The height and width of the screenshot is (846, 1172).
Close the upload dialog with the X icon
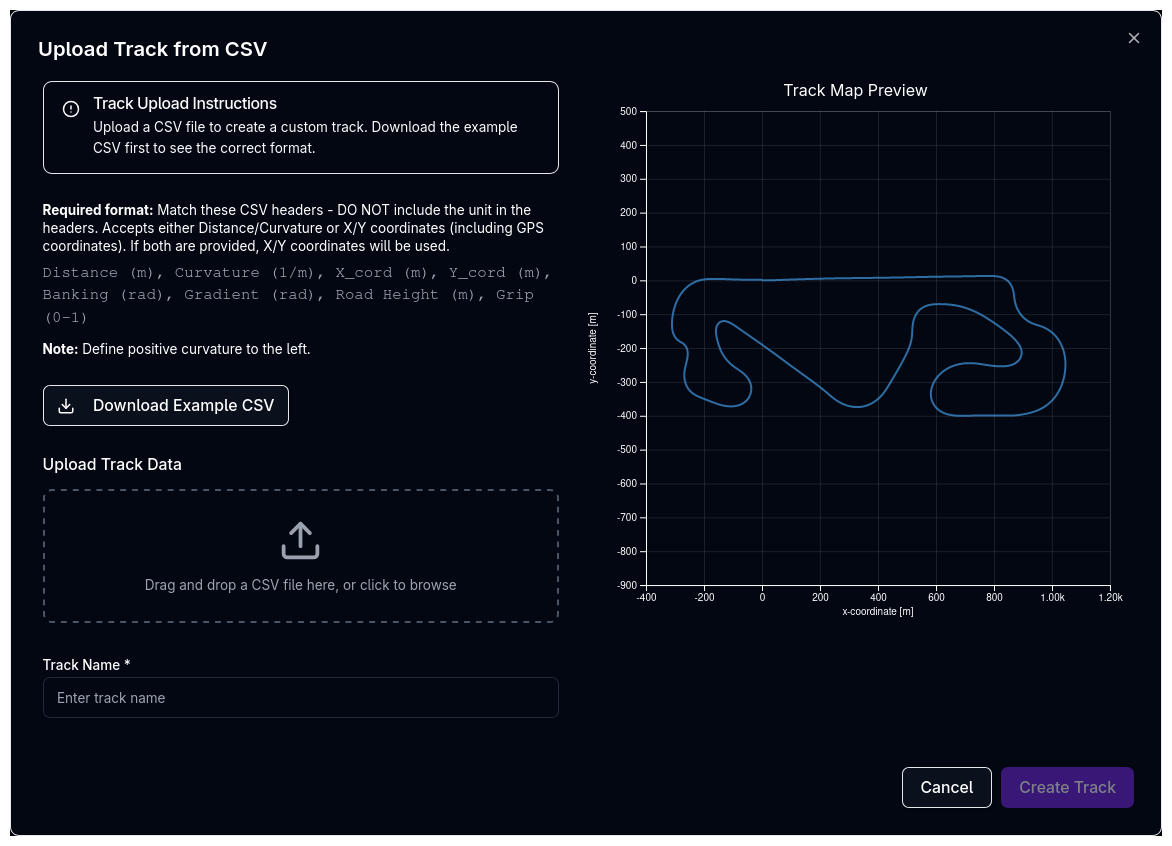click(x=1133, y=38)
